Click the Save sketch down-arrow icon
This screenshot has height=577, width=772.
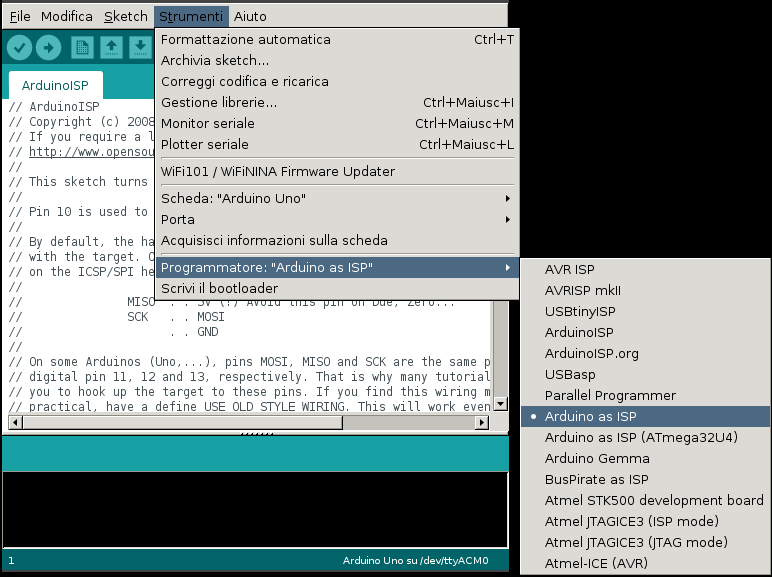[140, 48]
